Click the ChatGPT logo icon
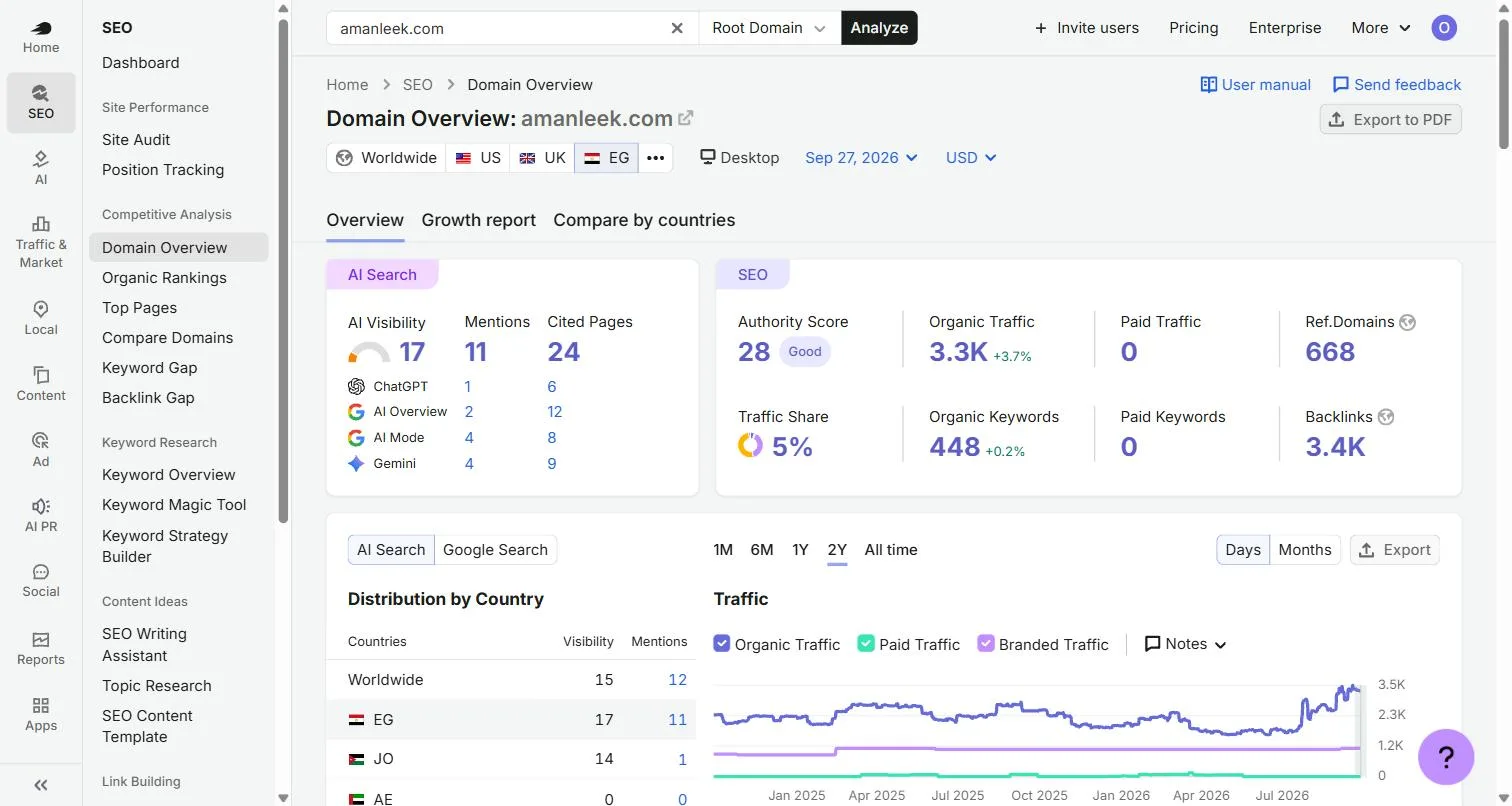The width and height of the screenshot is (1512, 806). [356, 386]
